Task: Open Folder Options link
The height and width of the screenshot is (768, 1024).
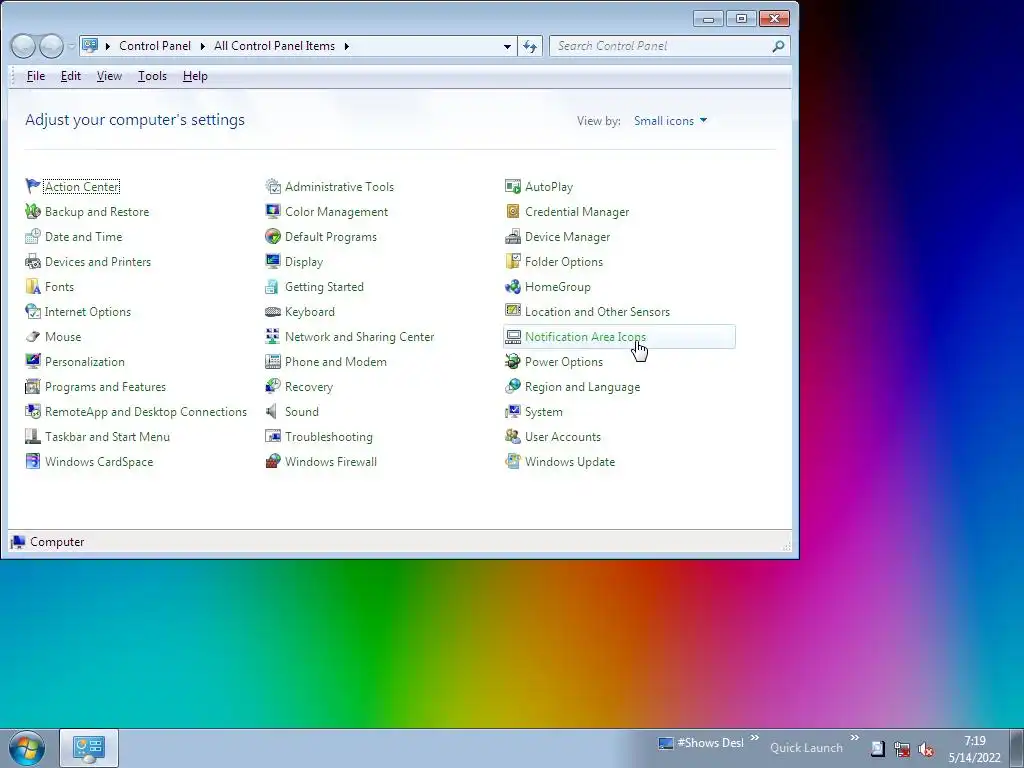Action: [564, 262]
